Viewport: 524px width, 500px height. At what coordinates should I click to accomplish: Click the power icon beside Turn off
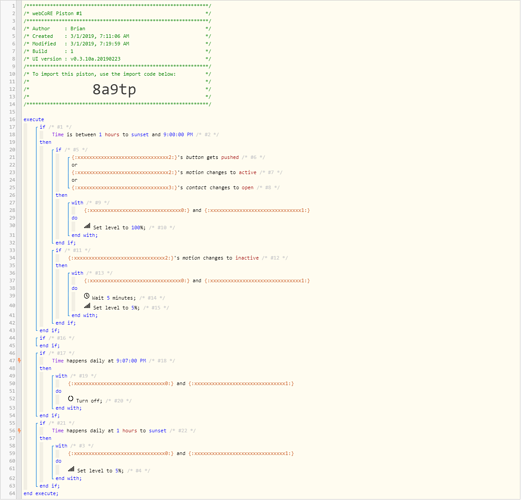tap(71, 399)
